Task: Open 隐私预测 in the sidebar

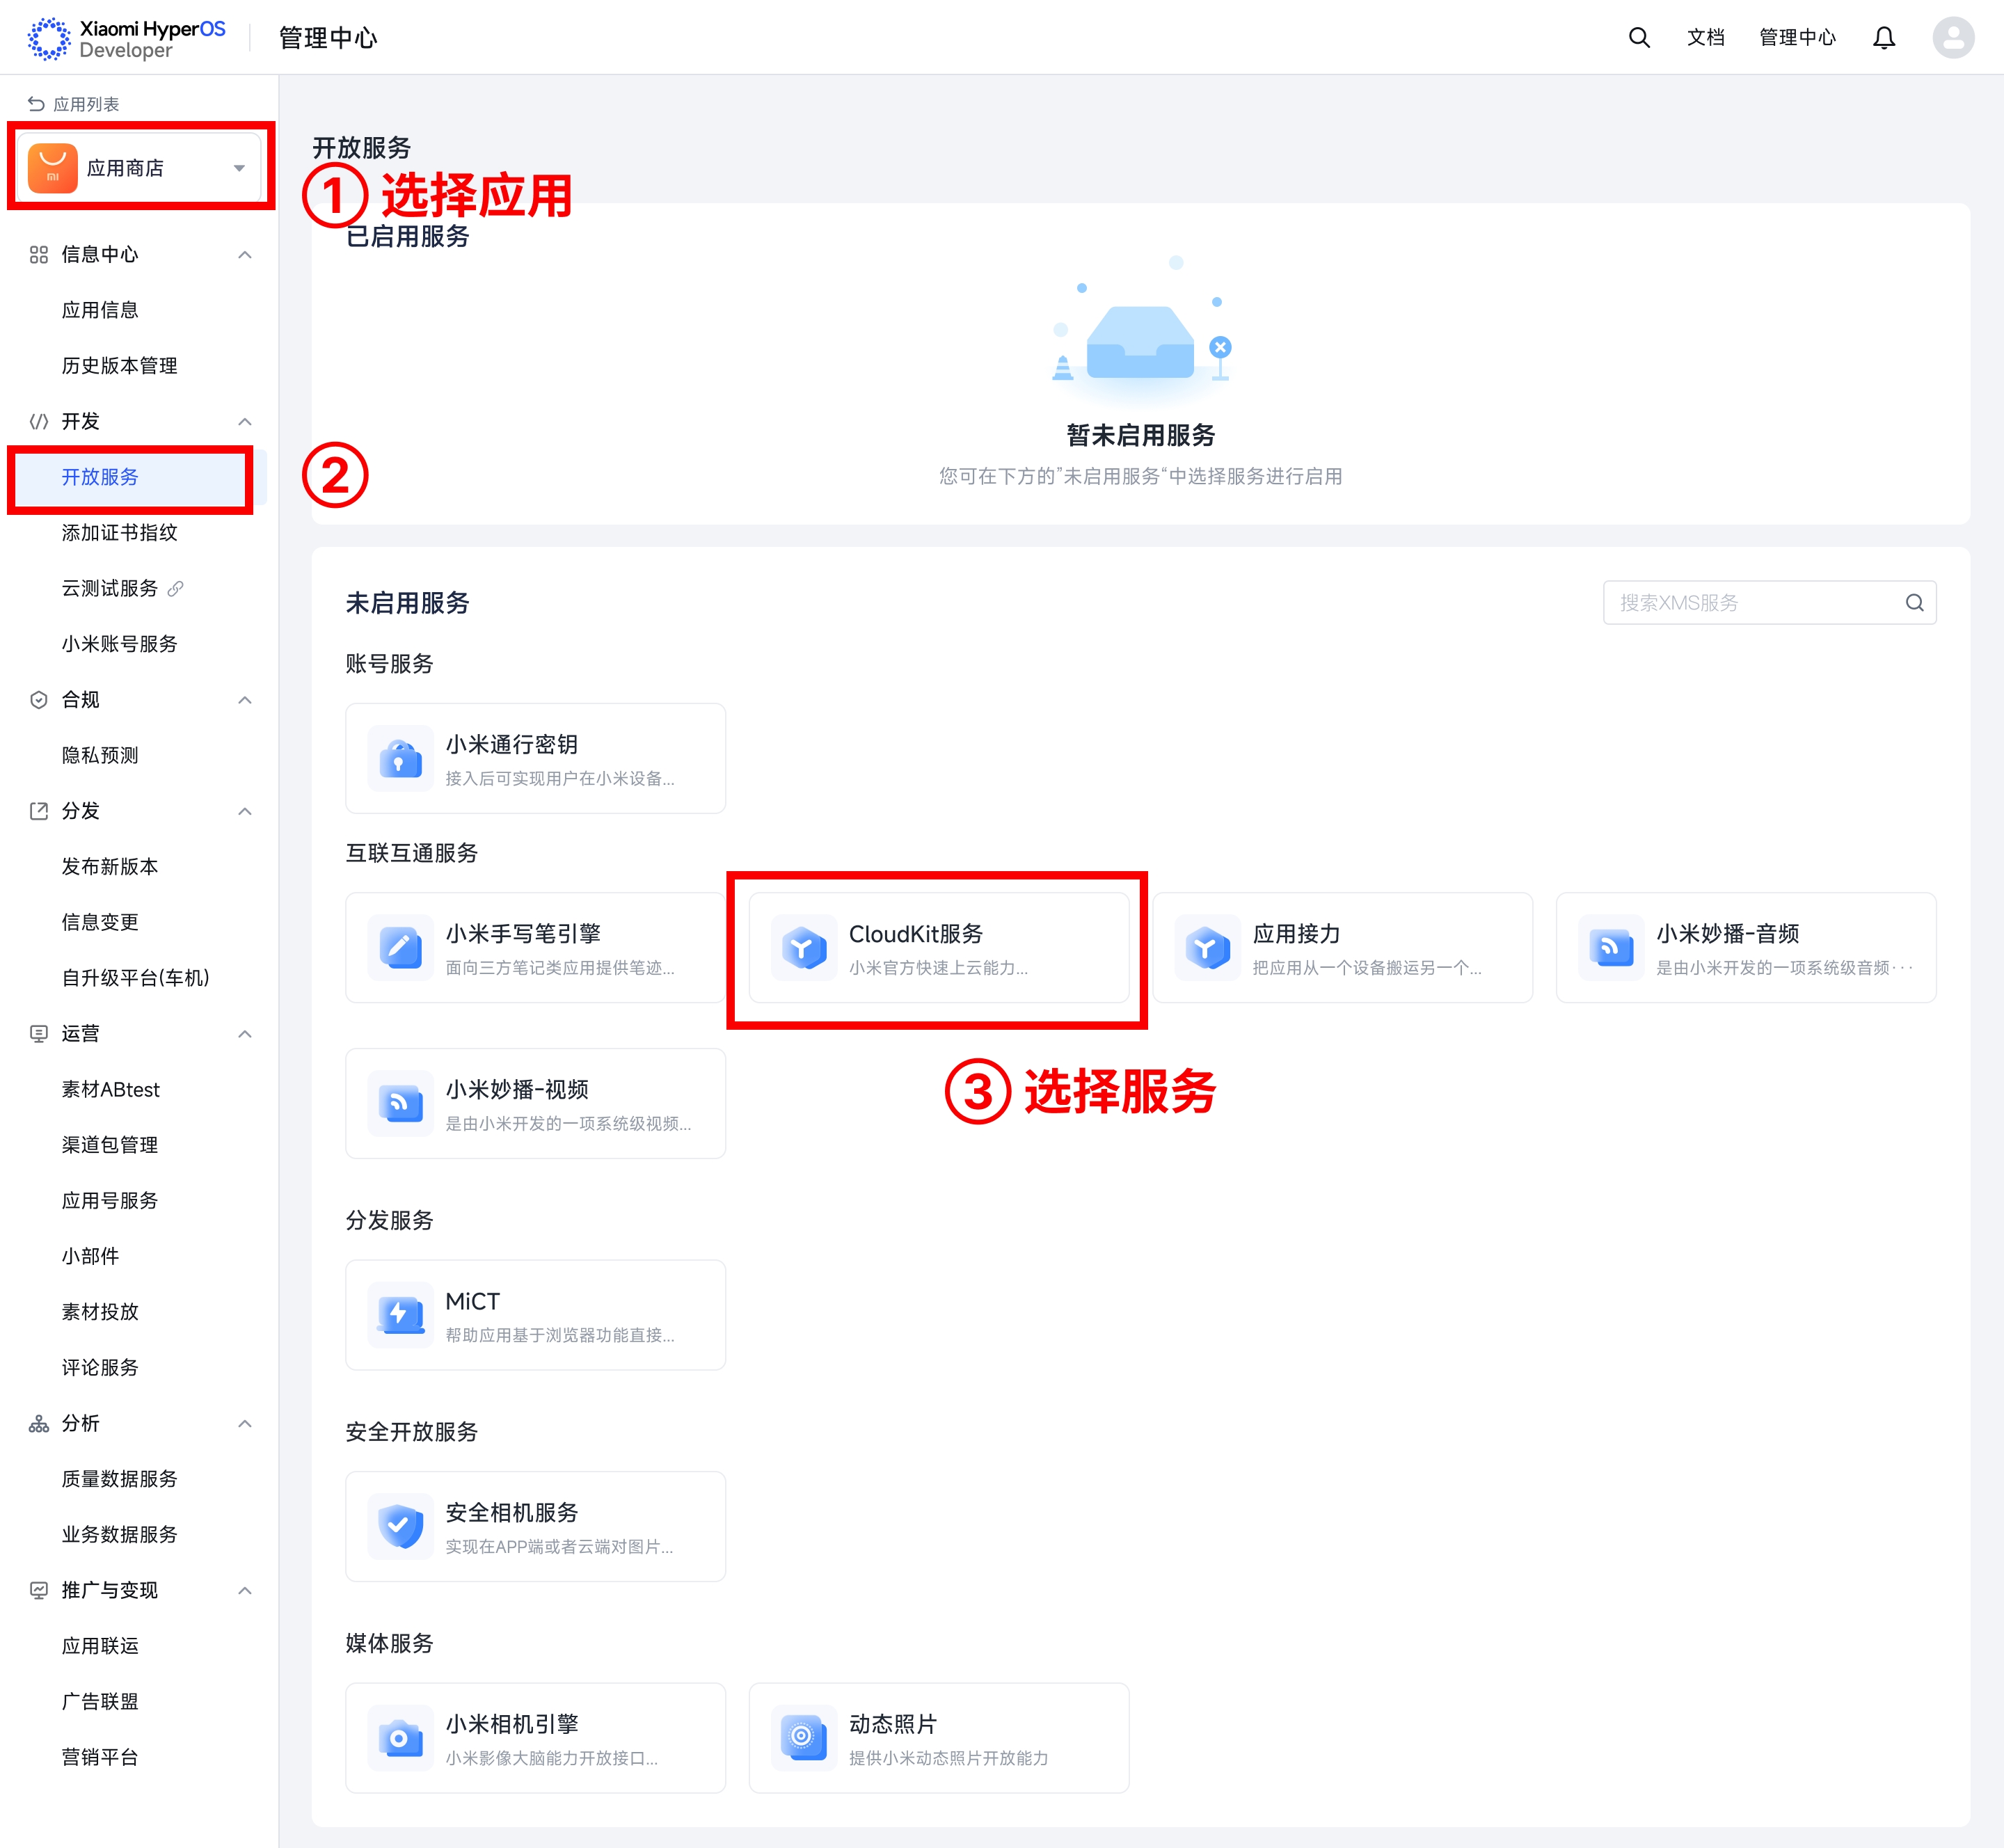Action: pos(100,755)
